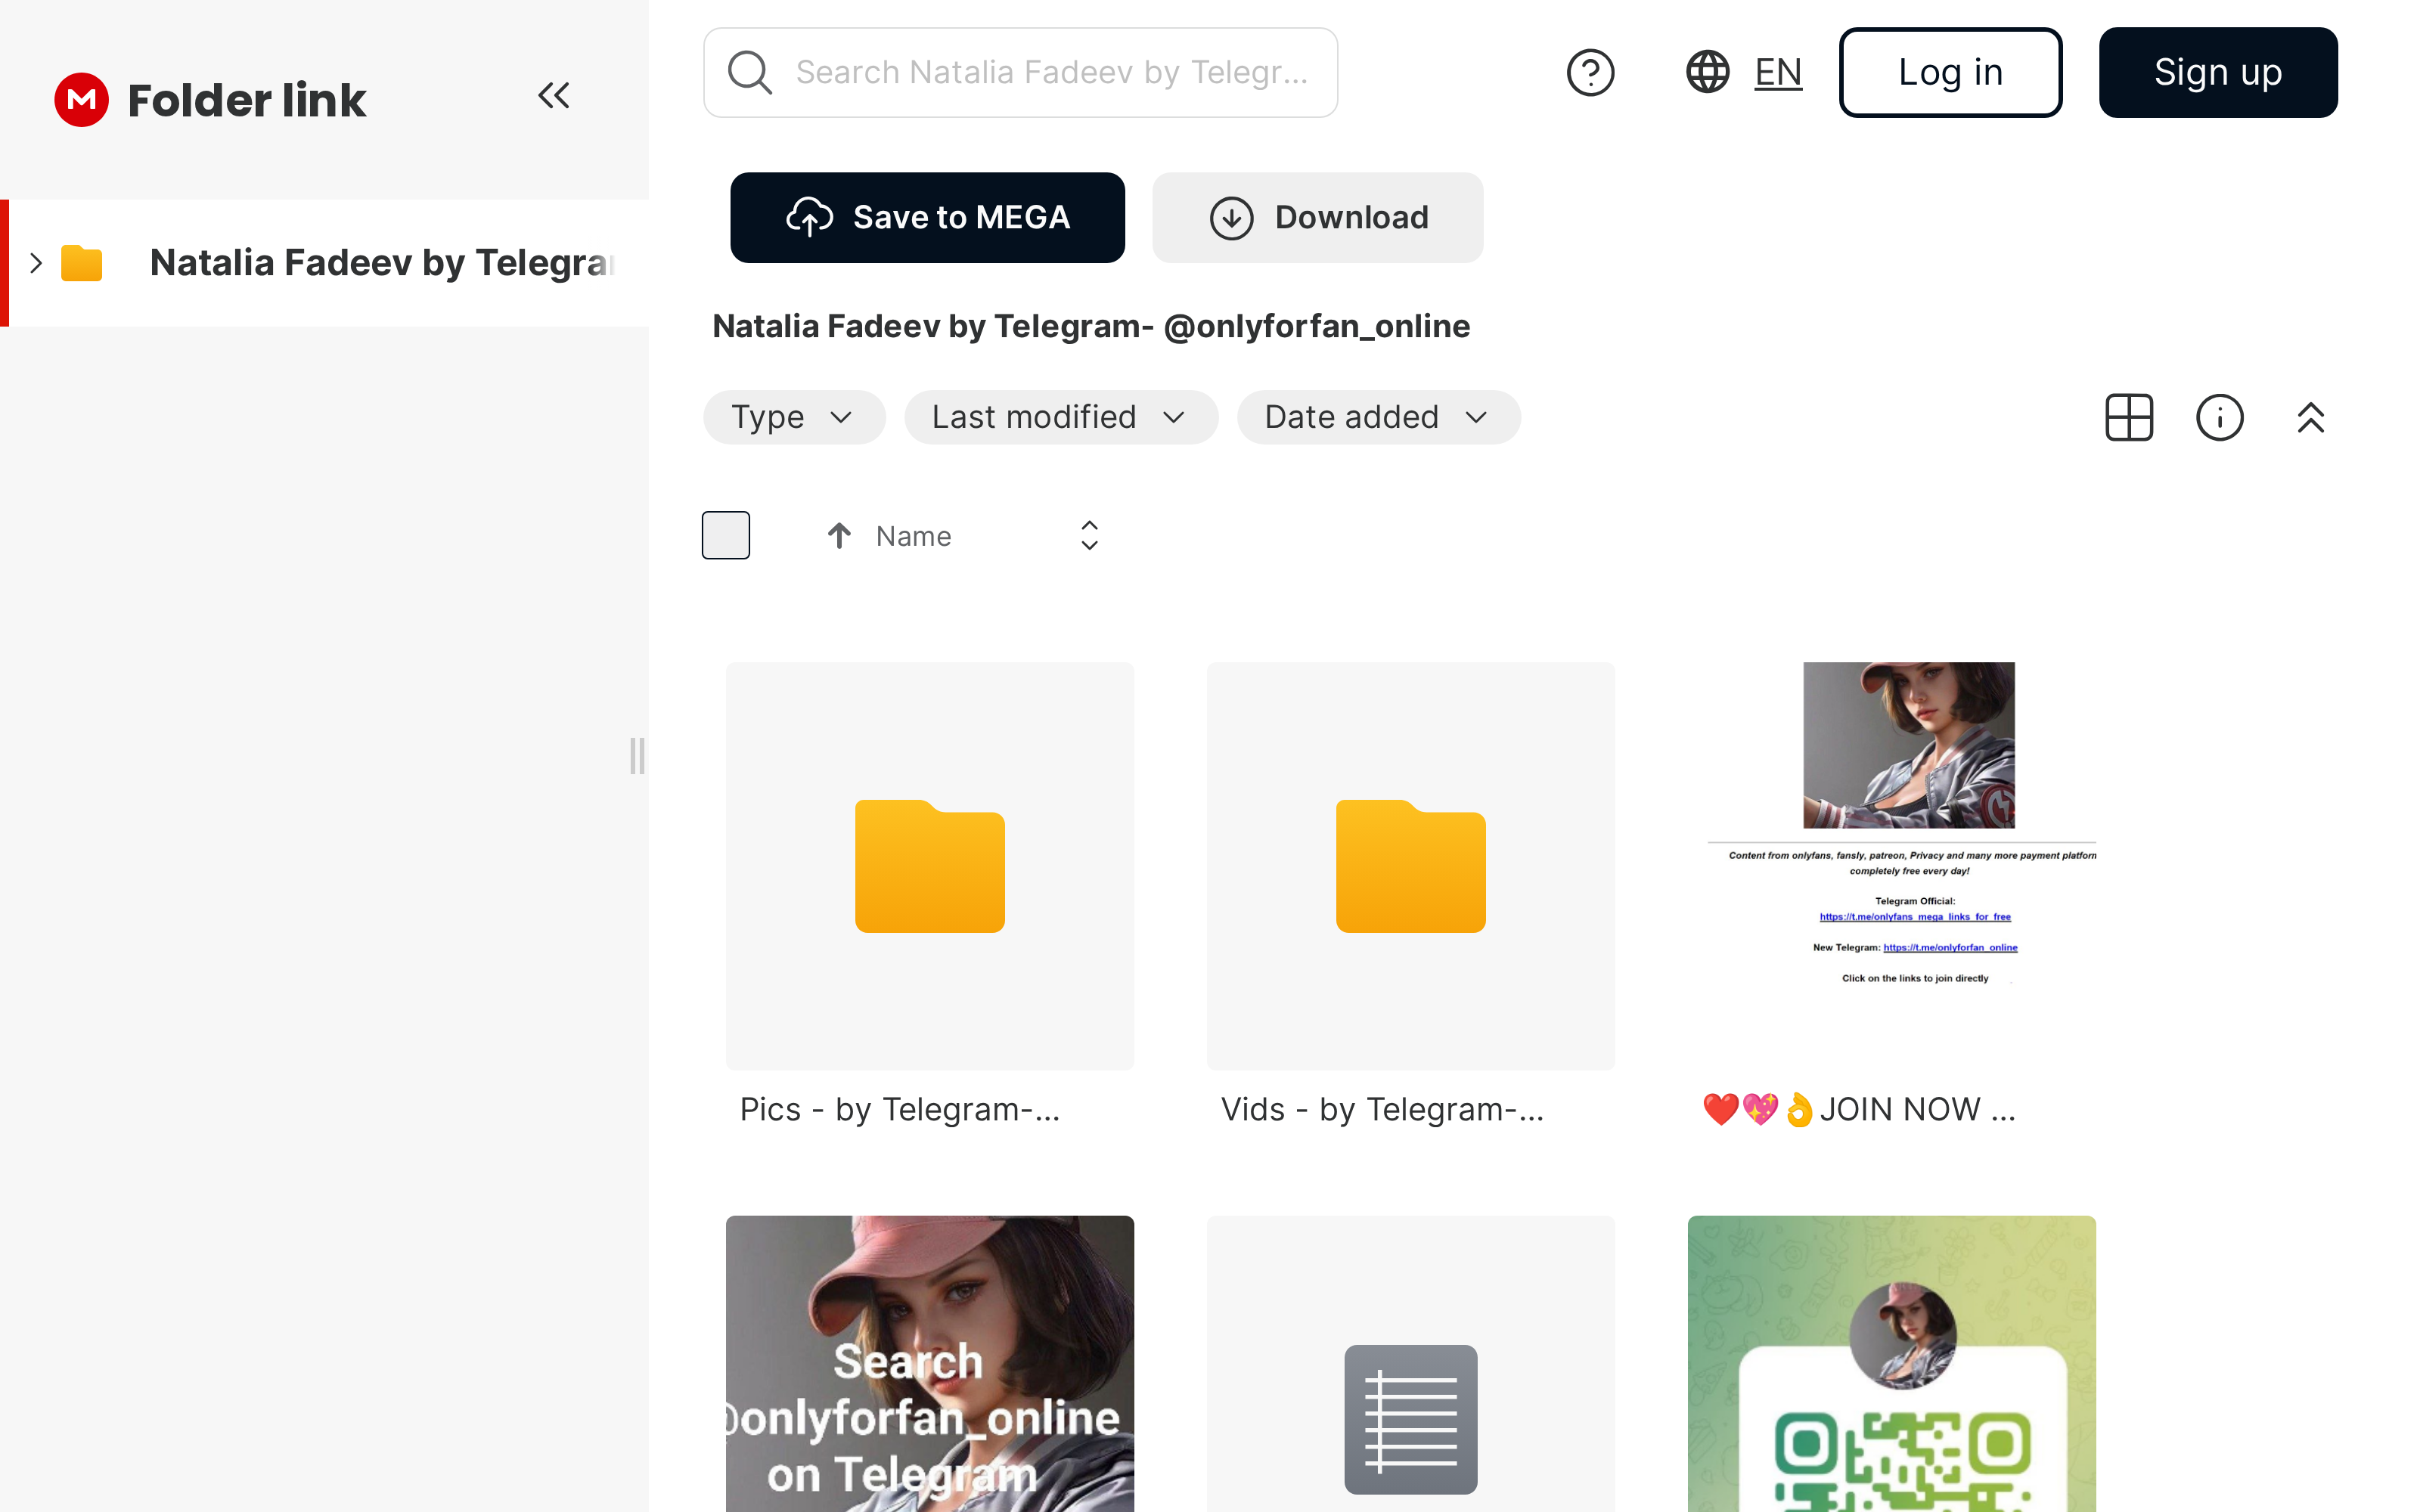Click the sidebar folder icon

82,263
